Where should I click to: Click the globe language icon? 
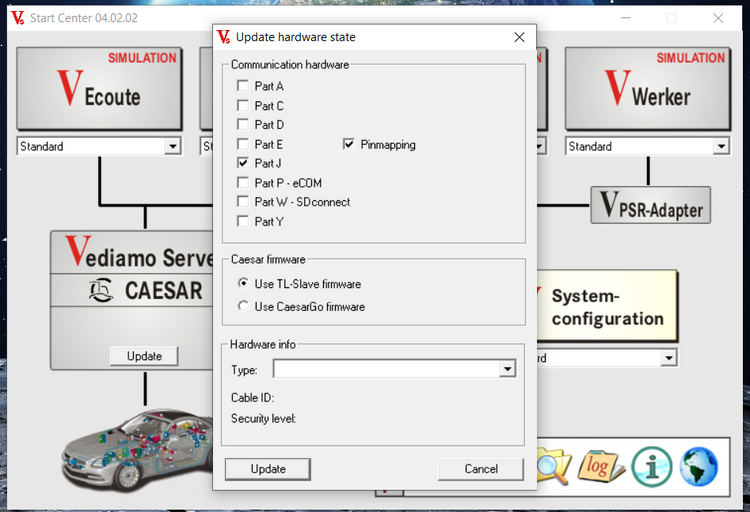click(x=699, y=467)
